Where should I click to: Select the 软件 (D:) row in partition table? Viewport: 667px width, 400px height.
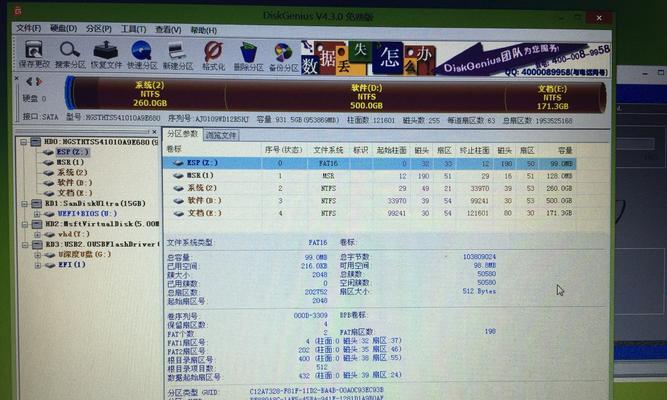coord(369,200)
